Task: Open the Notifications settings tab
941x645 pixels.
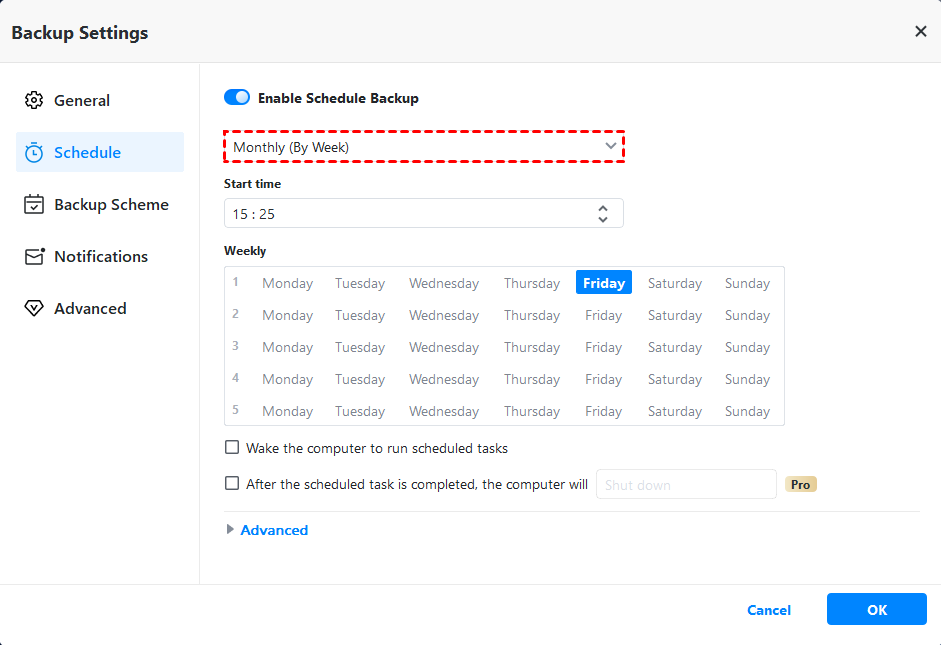Action: point(101,257)
